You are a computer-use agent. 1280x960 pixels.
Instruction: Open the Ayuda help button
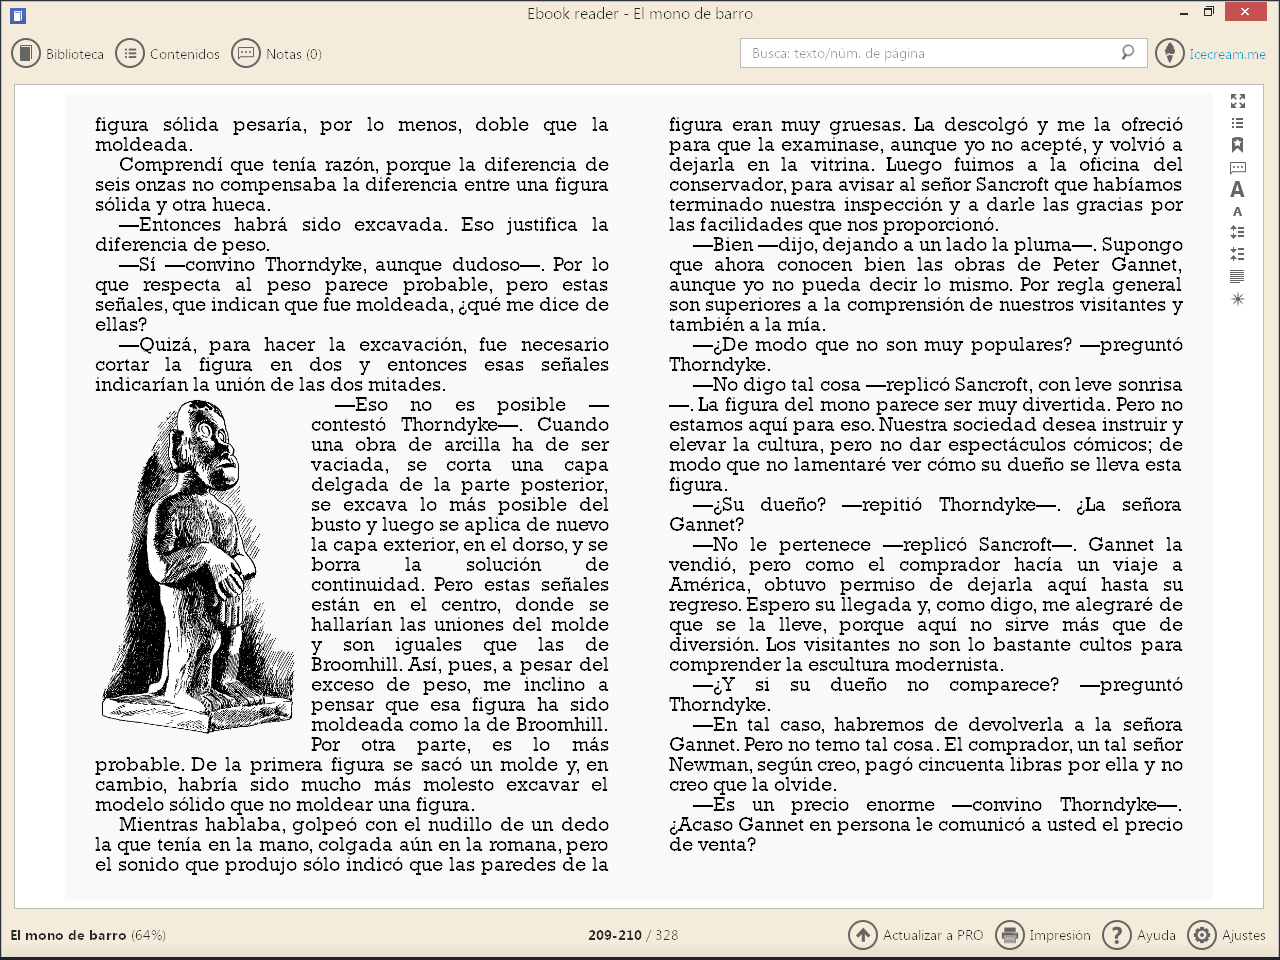[x=1139, y=935]
